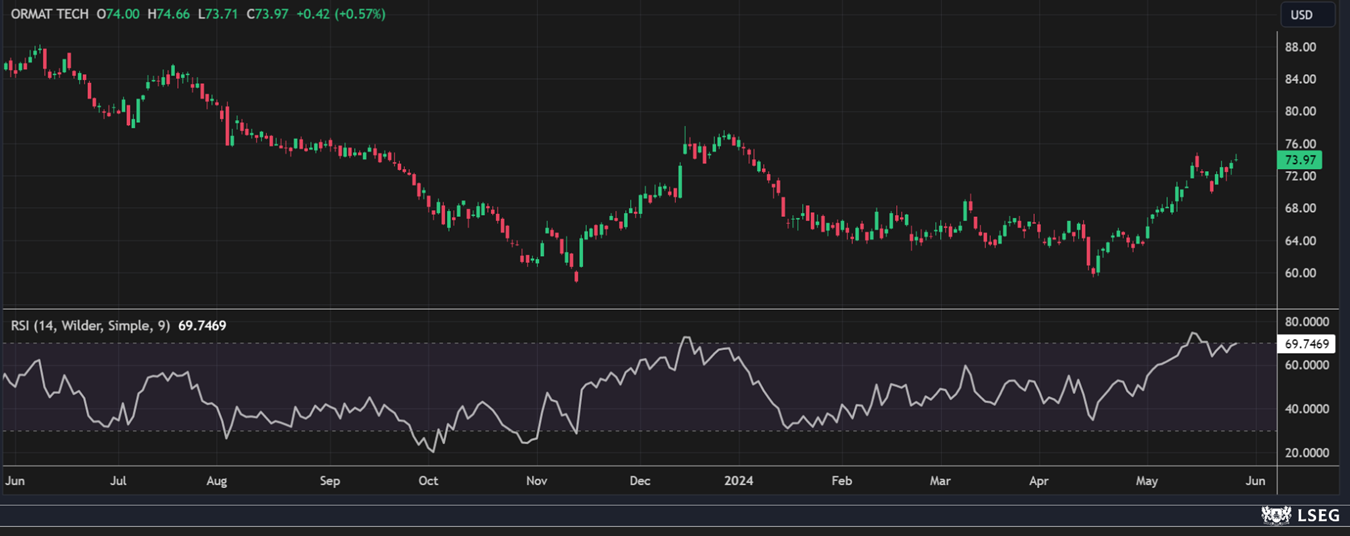Viewport: 1350px width, 536px height.
Task: Open the USD currency selector
Action: [1301, 15]
